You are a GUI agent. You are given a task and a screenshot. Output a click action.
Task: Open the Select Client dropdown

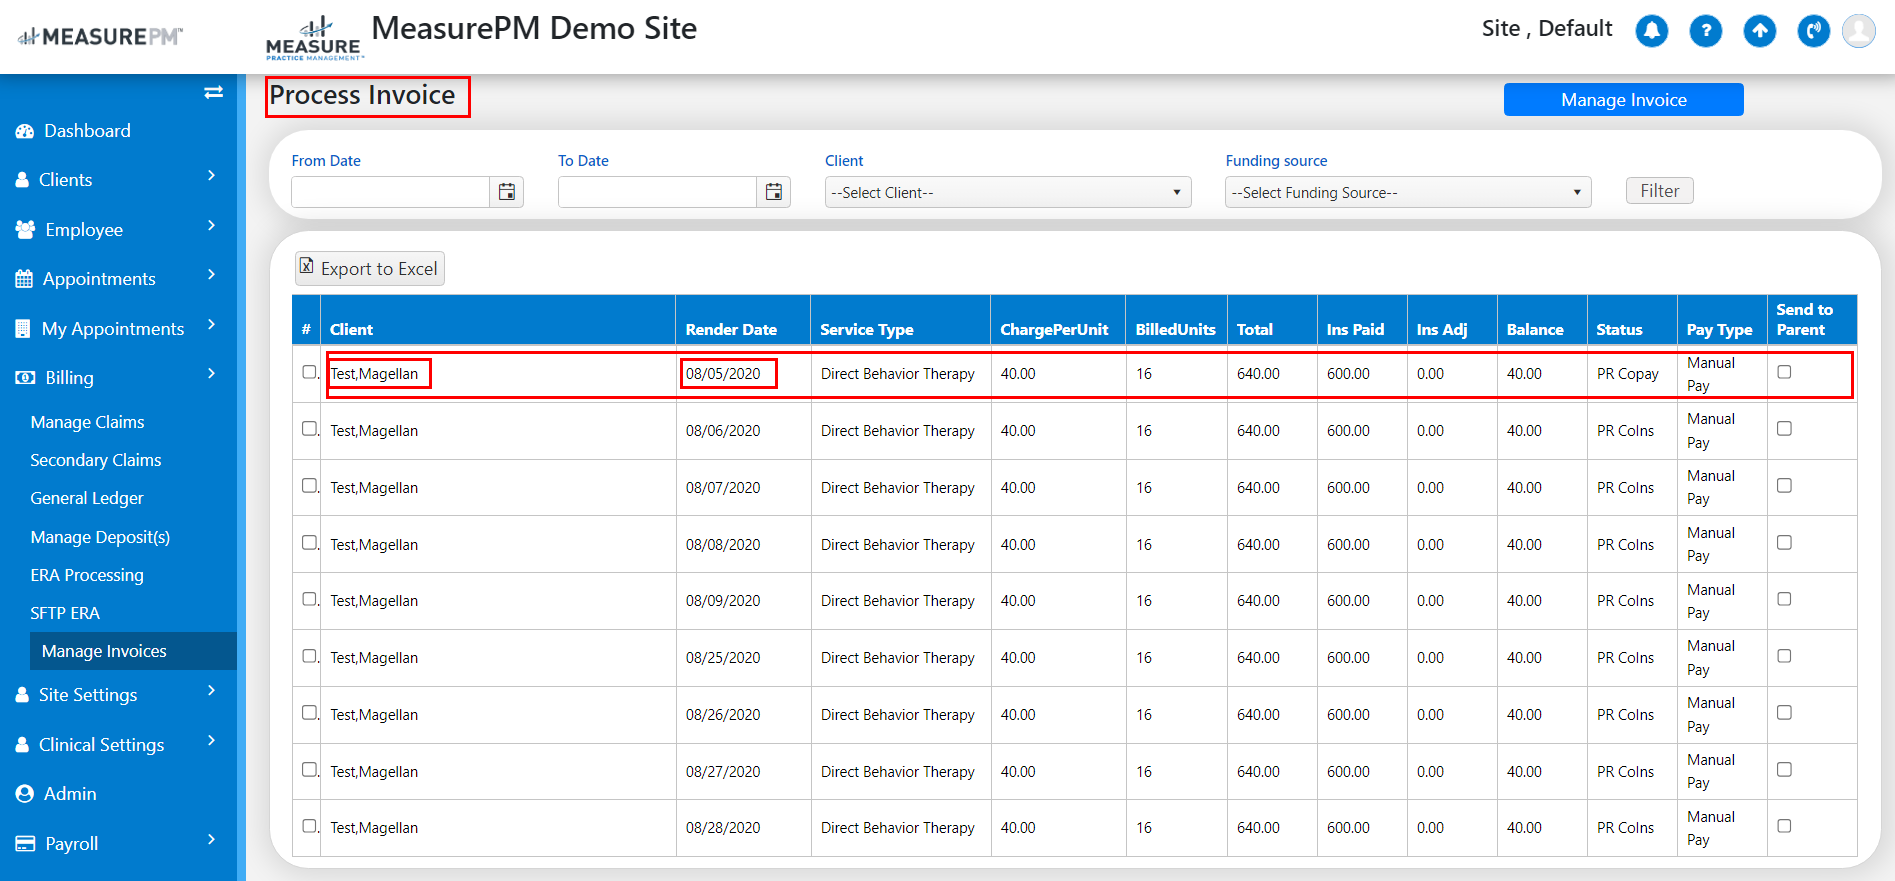click(1008, 192)
